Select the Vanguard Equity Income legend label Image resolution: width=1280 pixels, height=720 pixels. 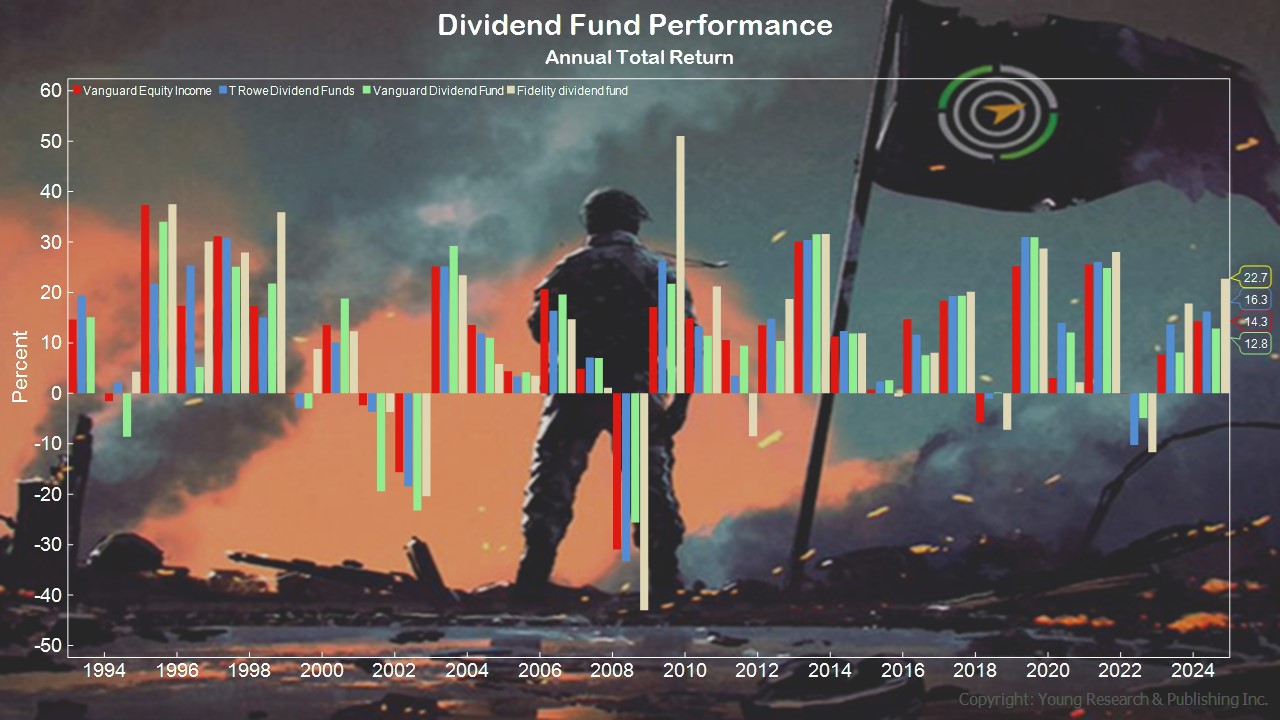(147, 91)
